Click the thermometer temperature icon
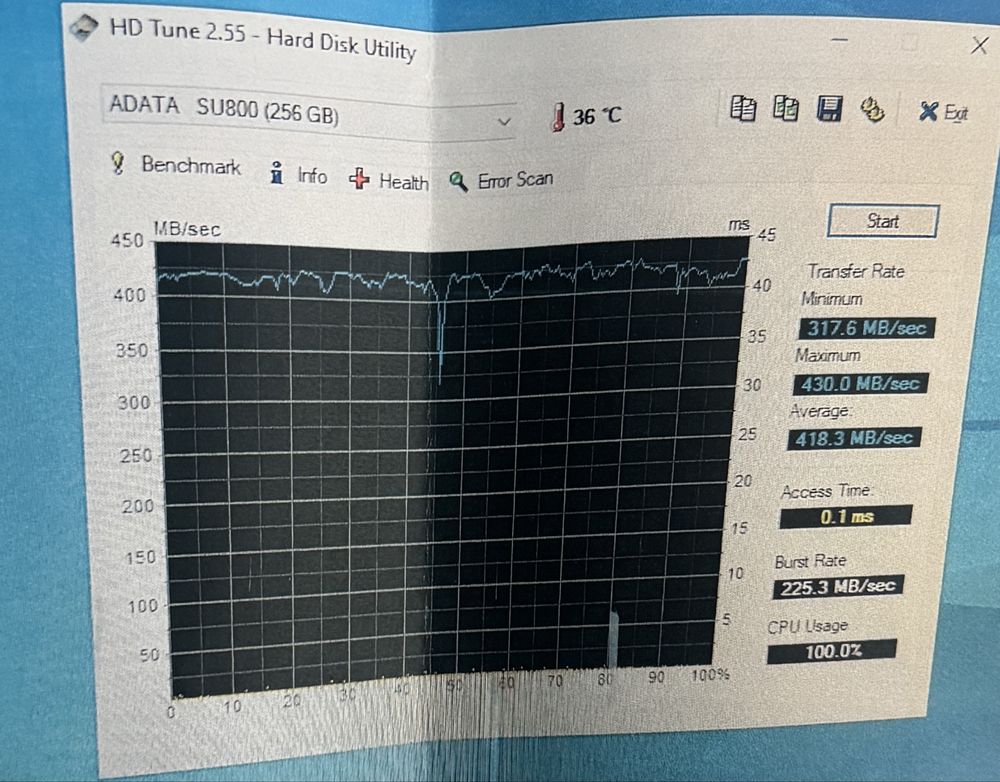 558,117
